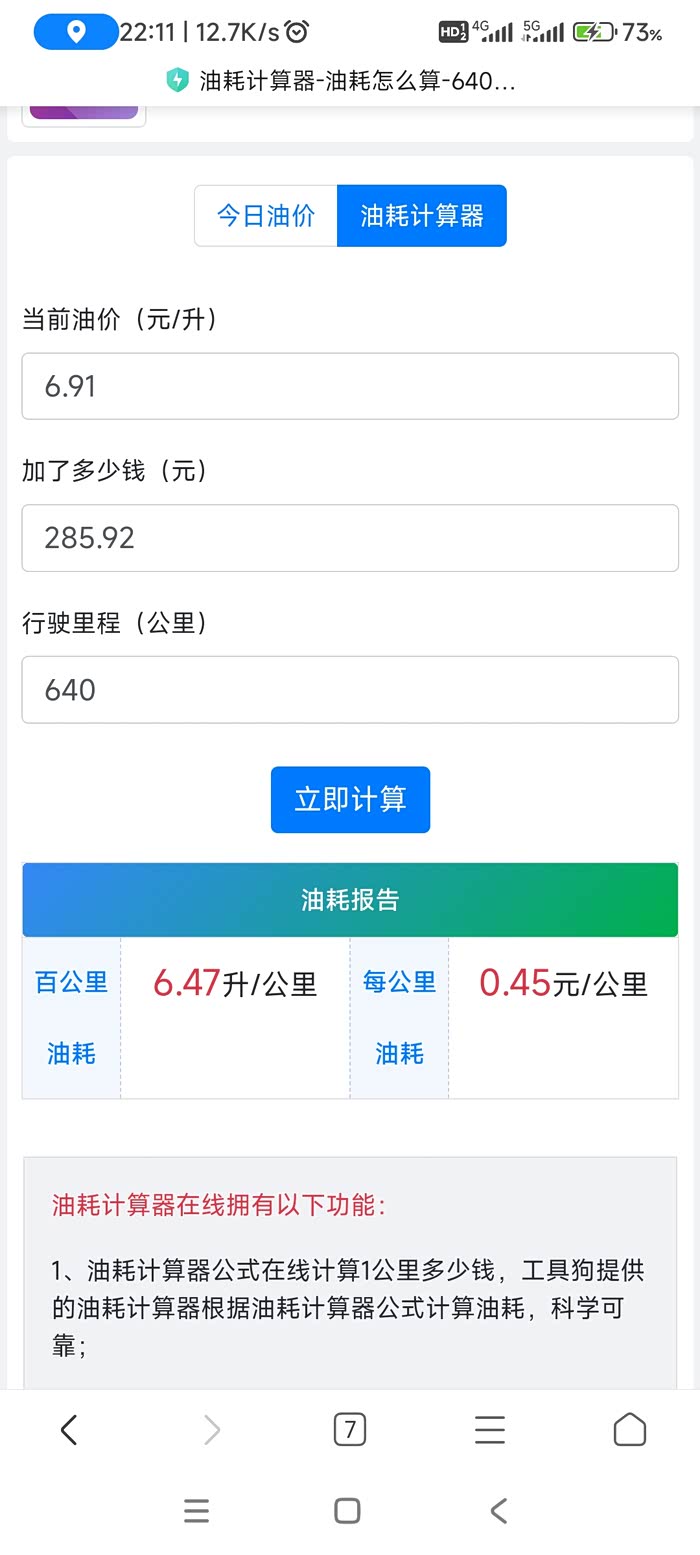Tap the 当前油价 input field
Screen dimensions: 700x1555
350,386
